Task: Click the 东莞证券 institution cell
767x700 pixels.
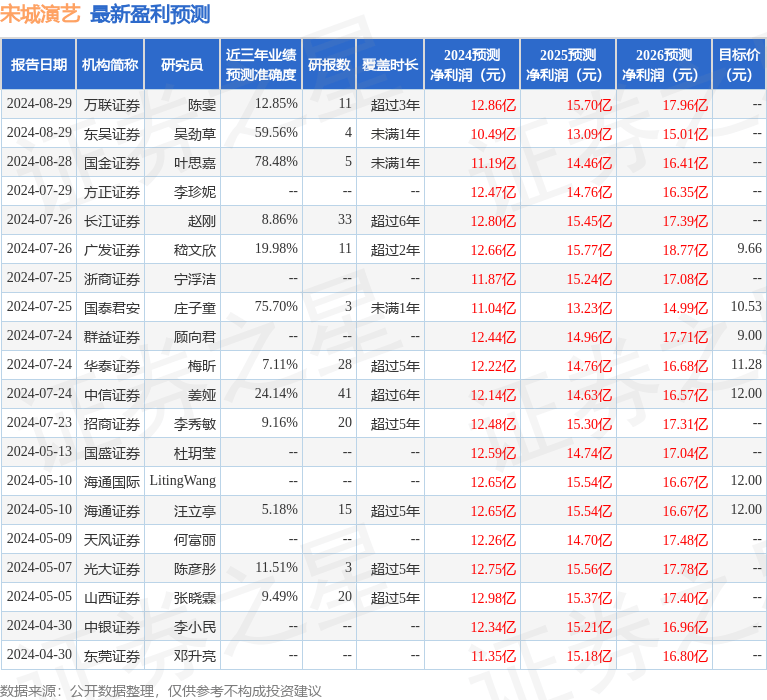Action: pos(112,655)
